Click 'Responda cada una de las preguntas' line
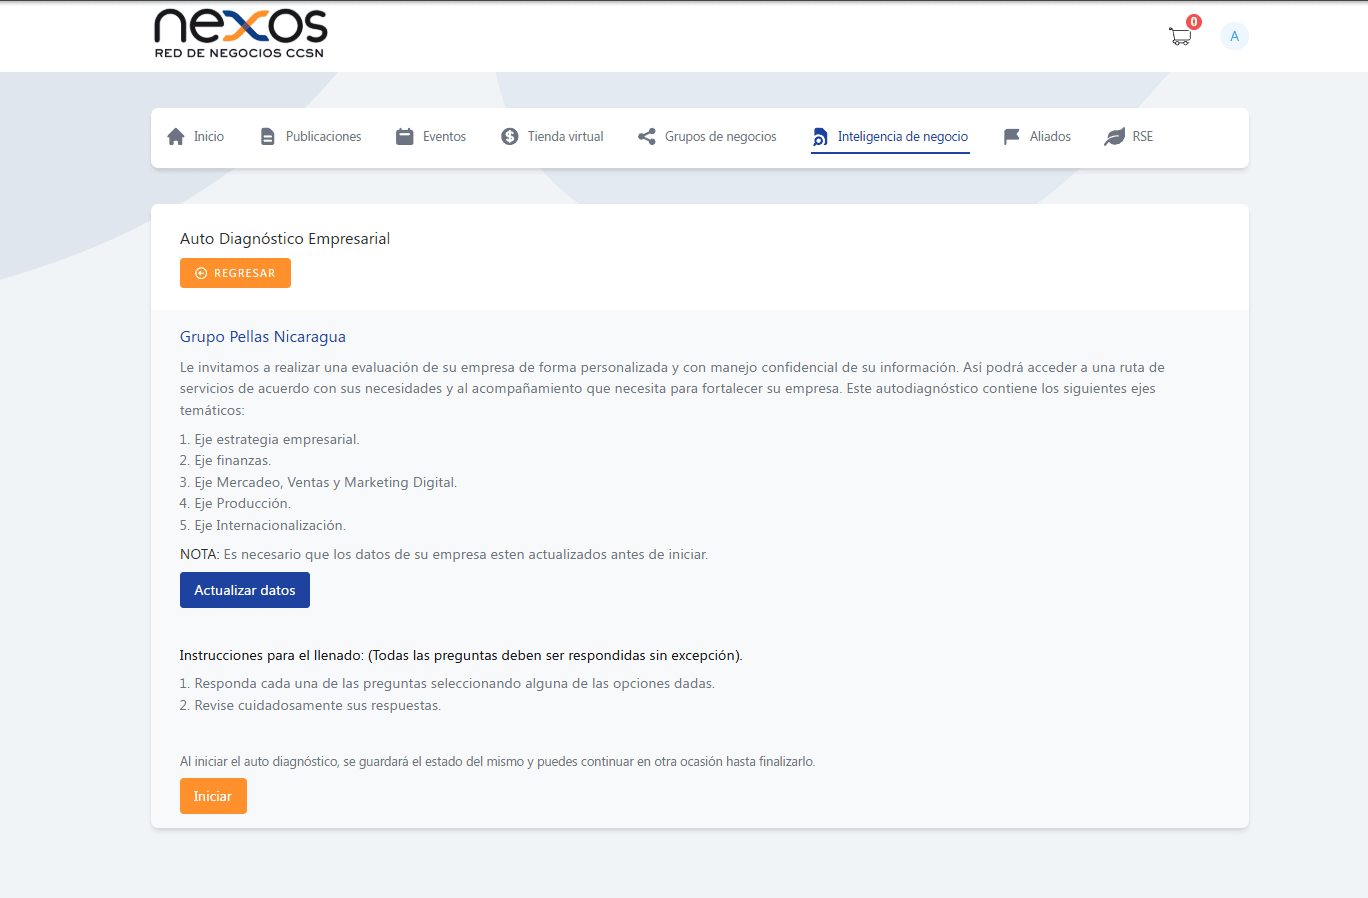Image resolution: width=1368 pixels, height=898 pixels. (455, 684)
